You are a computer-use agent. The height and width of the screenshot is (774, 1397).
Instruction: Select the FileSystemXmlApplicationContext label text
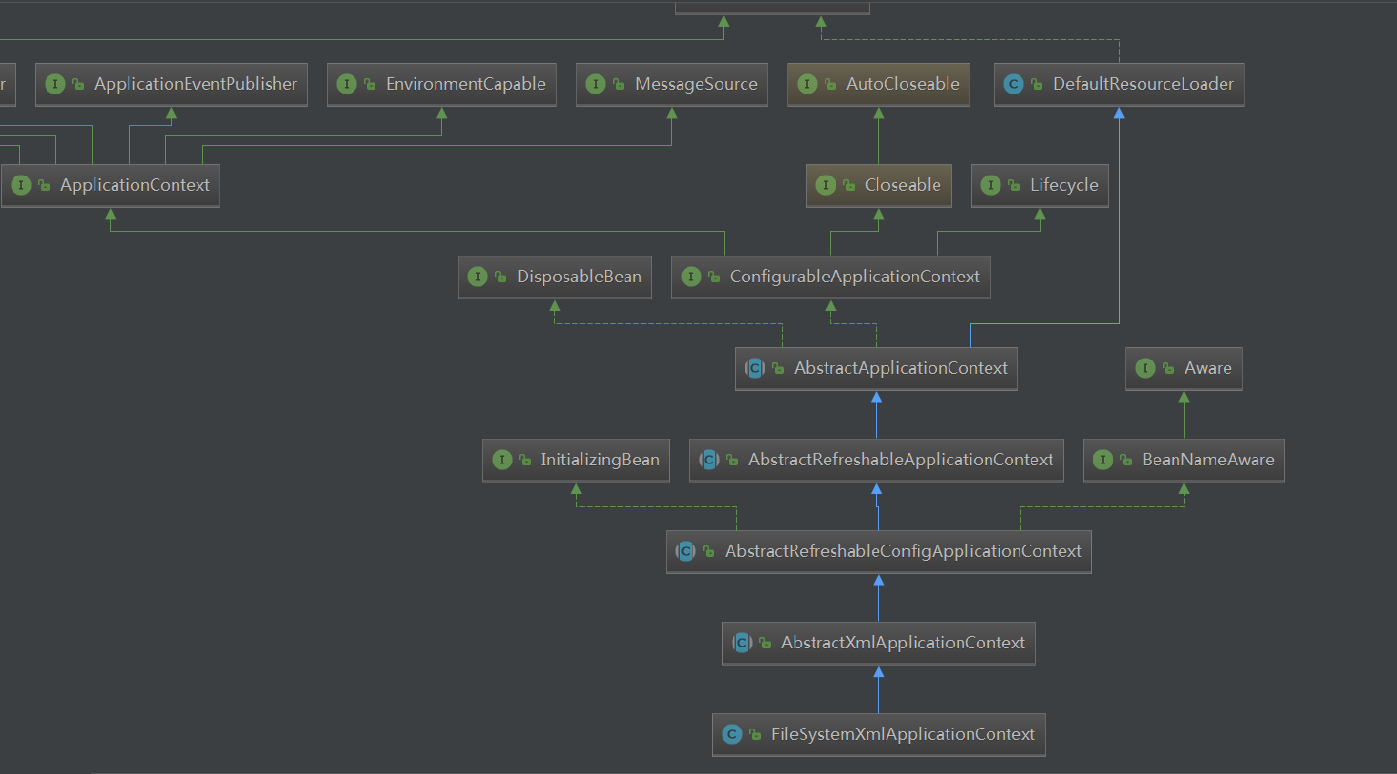point(903,735)
